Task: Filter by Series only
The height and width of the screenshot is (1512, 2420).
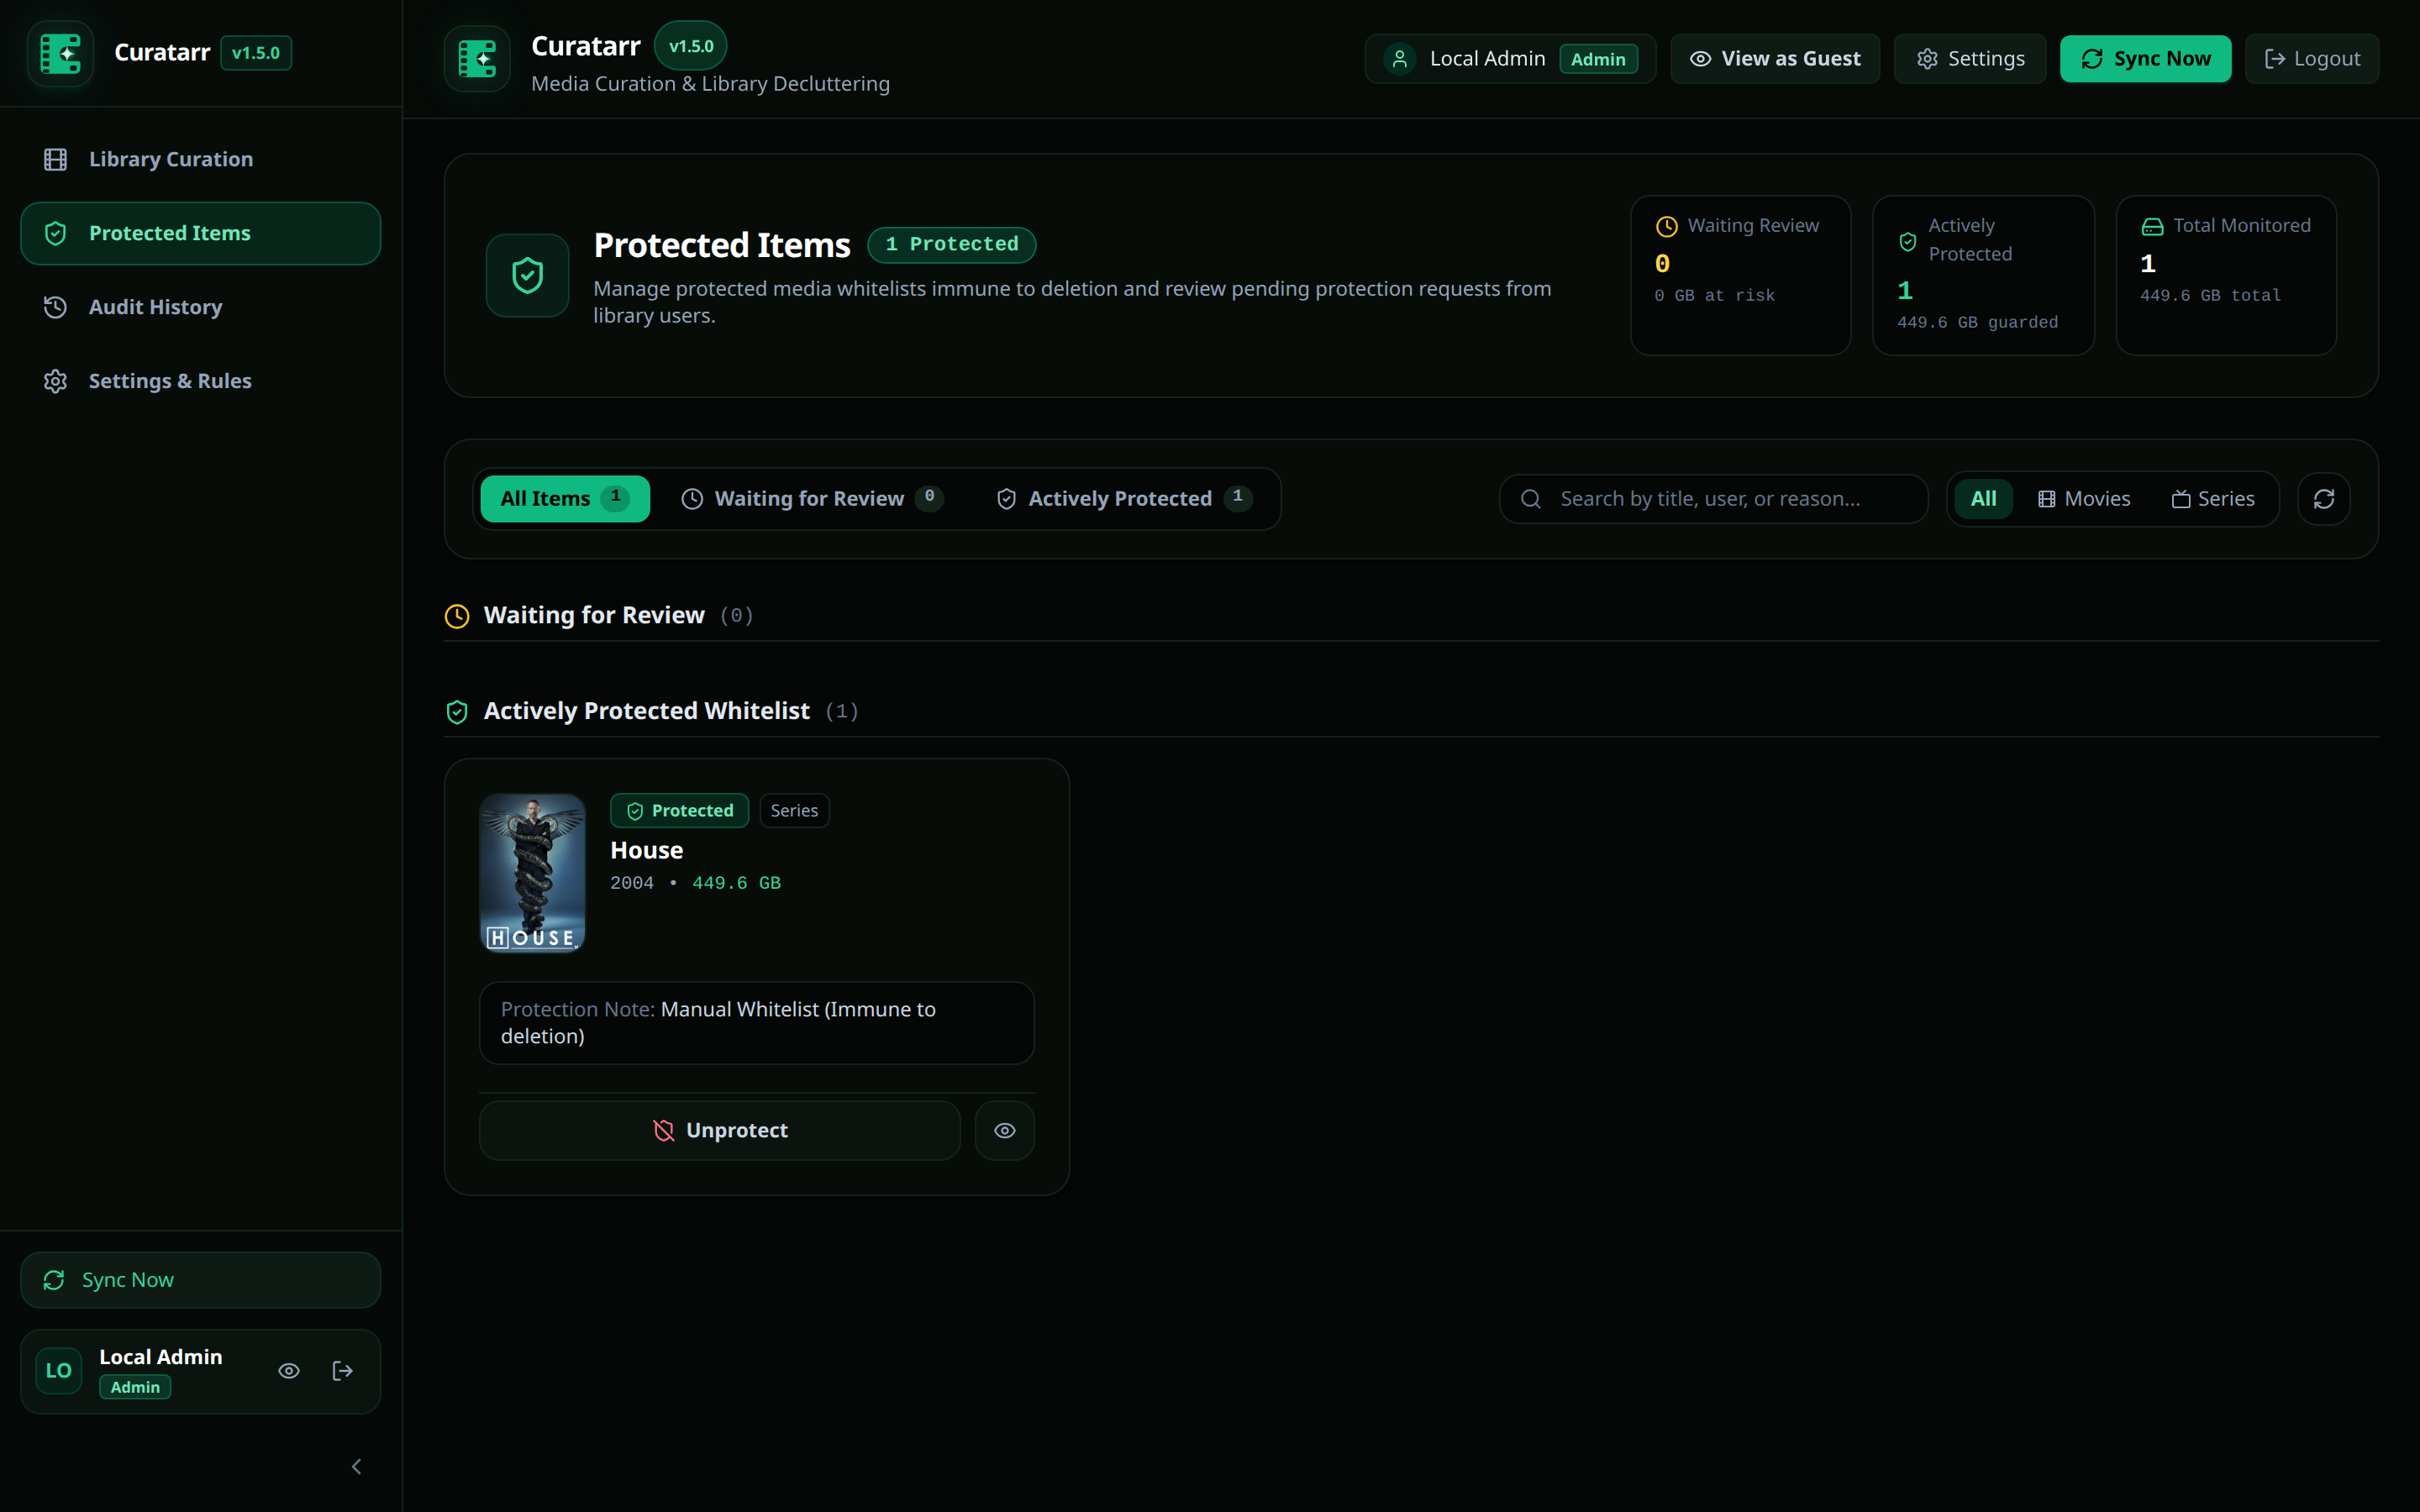Action: pyautogui.click(x=2213, y=499)
